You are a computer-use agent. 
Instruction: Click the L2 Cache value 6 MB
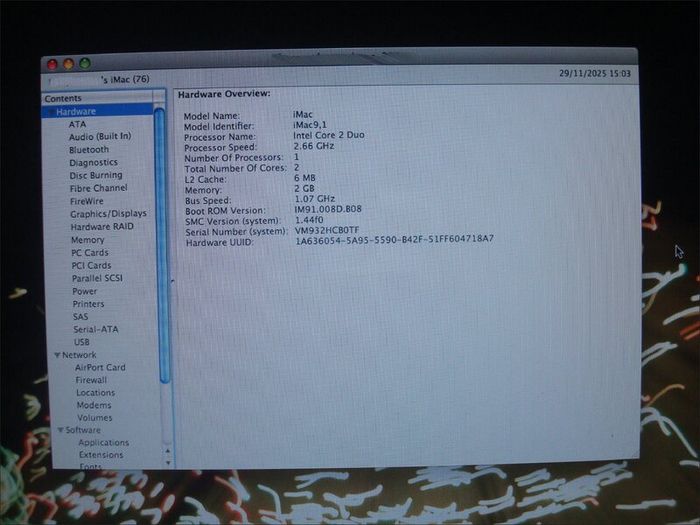(x=304, y=178)
